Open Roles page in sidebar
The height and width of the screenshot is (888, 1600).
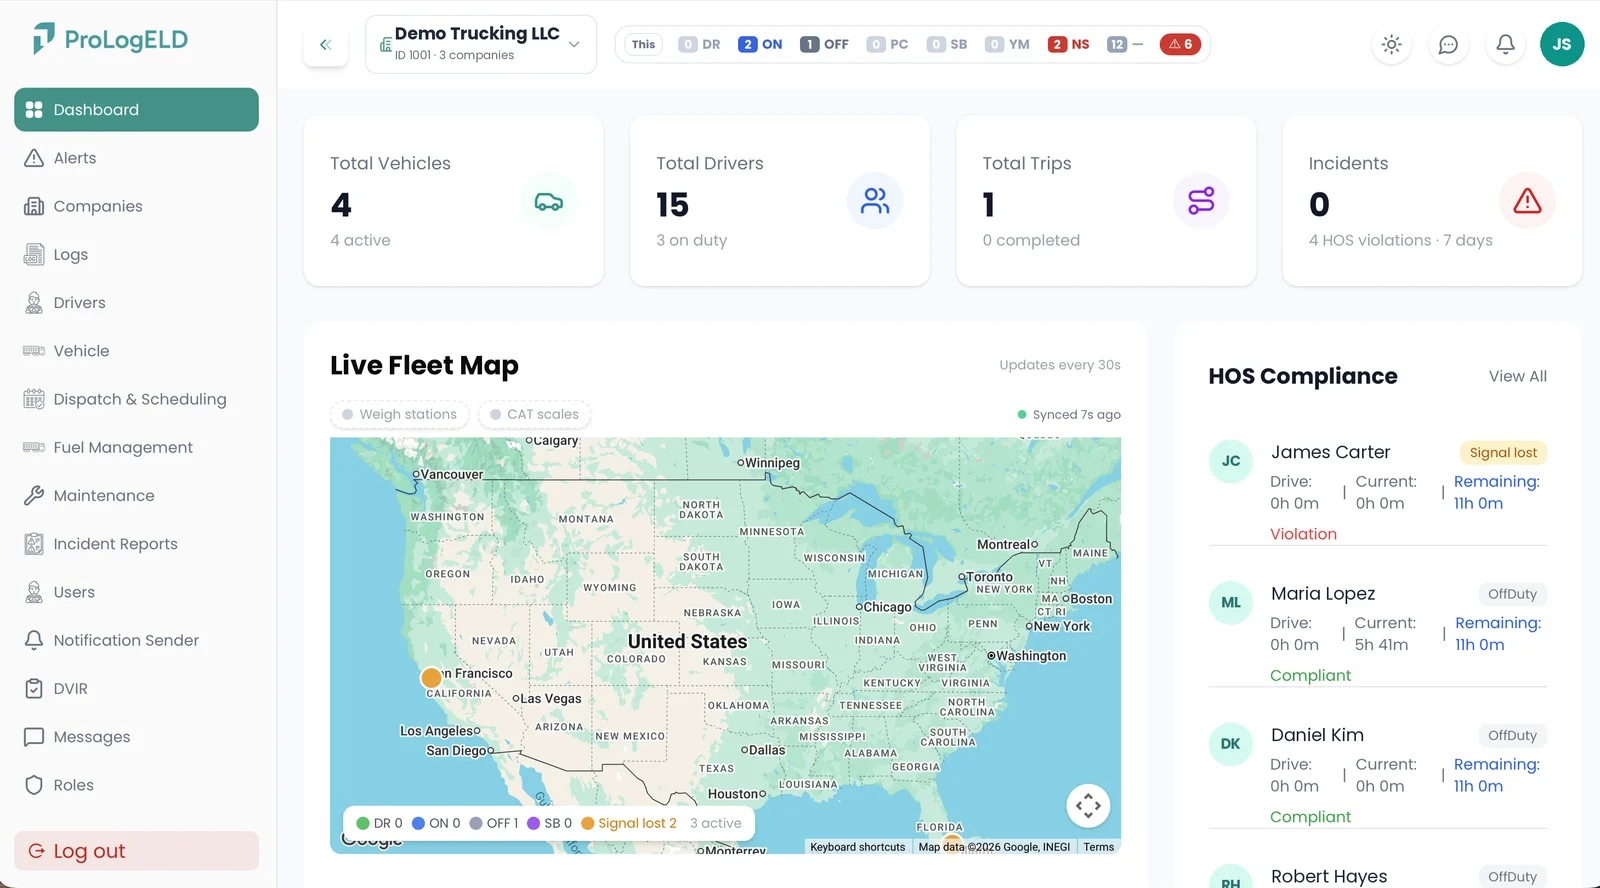pyautogui.click(x=136, y=785)
